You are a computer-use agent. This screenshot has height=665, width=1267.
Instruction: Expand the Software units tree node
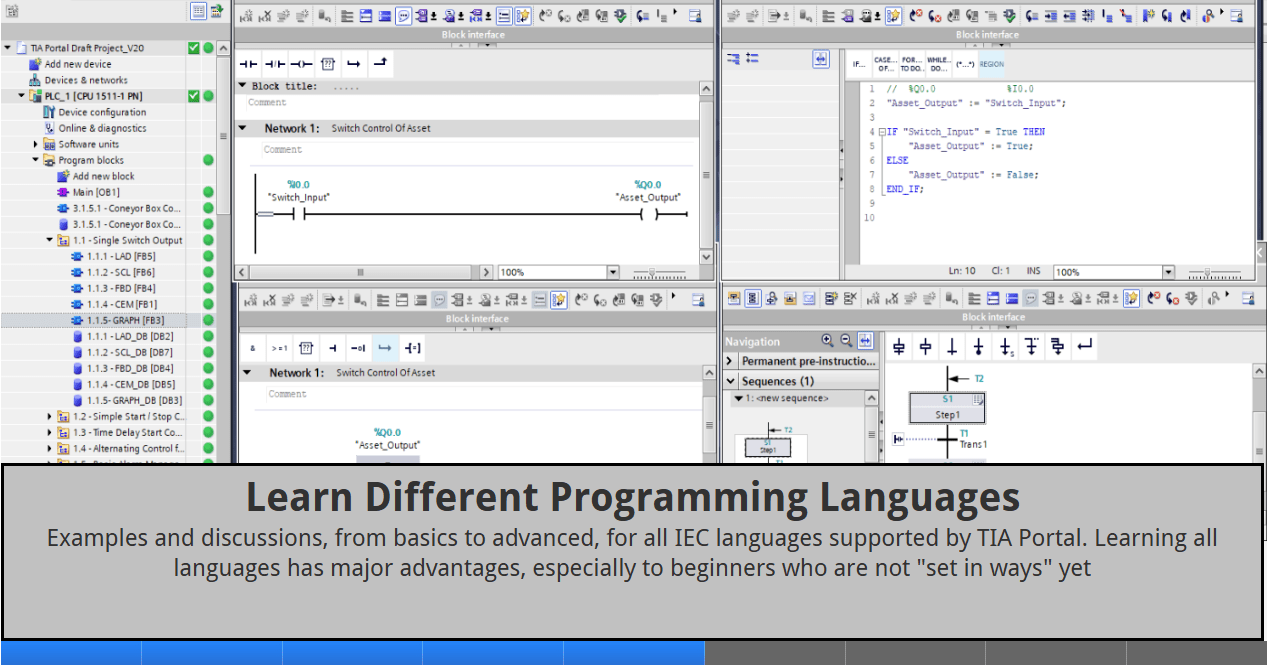[36, 144]
